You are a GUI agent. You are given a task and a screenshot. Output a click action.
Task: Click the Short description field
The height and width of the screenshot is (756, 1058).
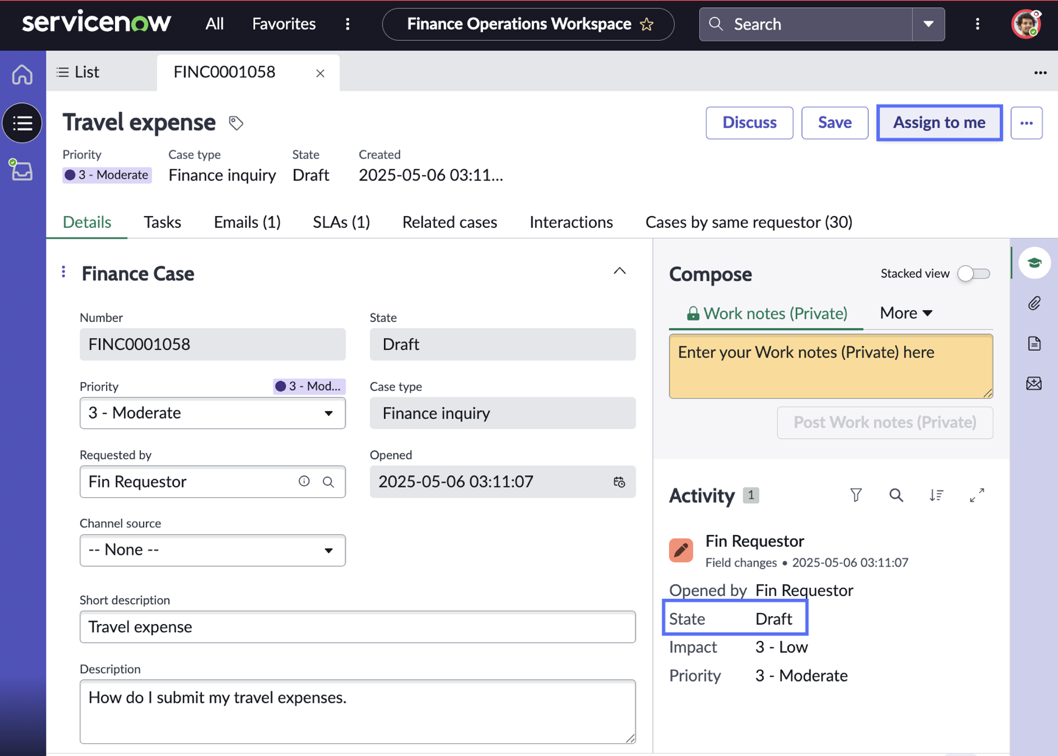click(358, 627)
